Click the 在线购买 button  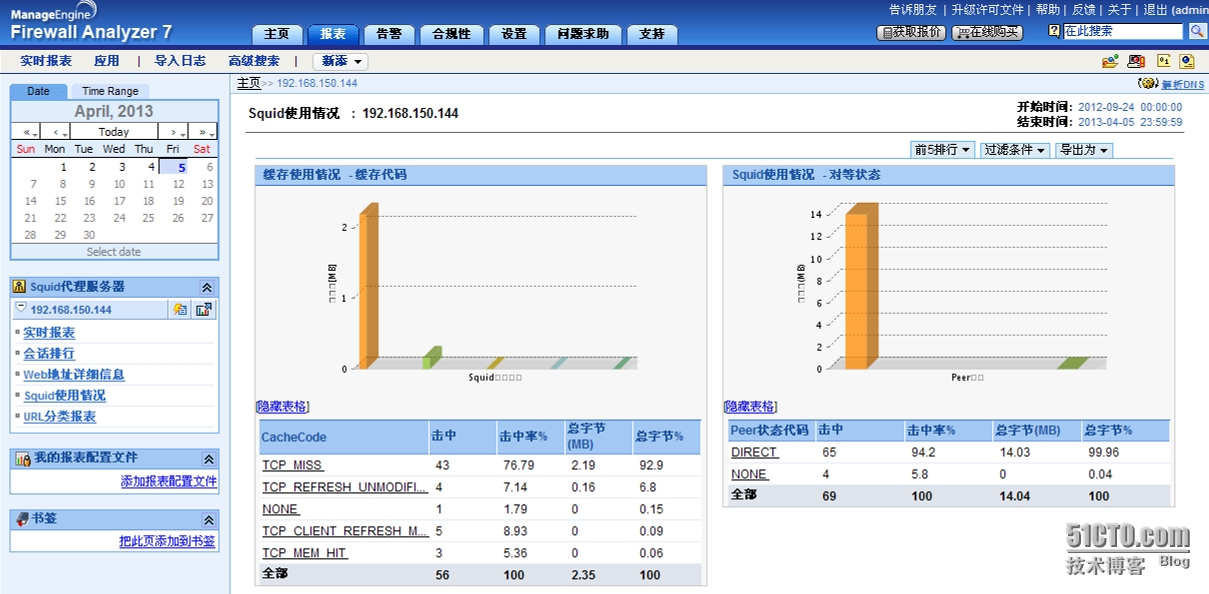[x=987, y=32]
